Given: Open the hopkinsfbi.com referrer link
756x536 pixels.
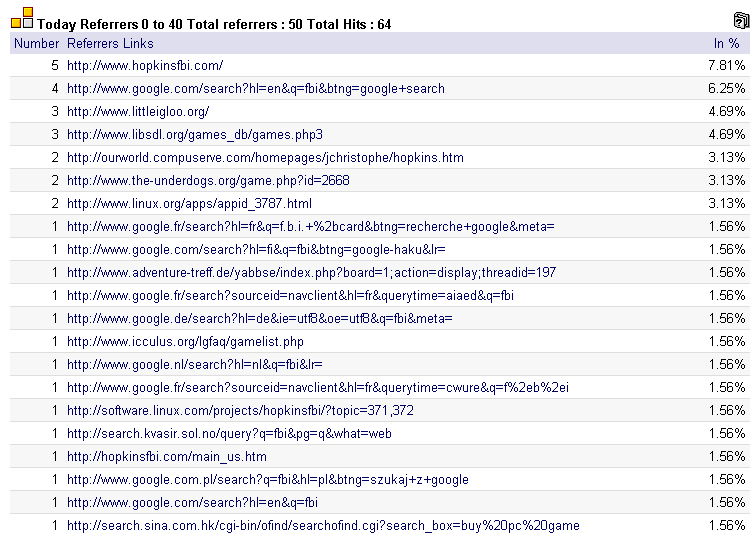Looking at the screenshot, I should coord(145,66).
